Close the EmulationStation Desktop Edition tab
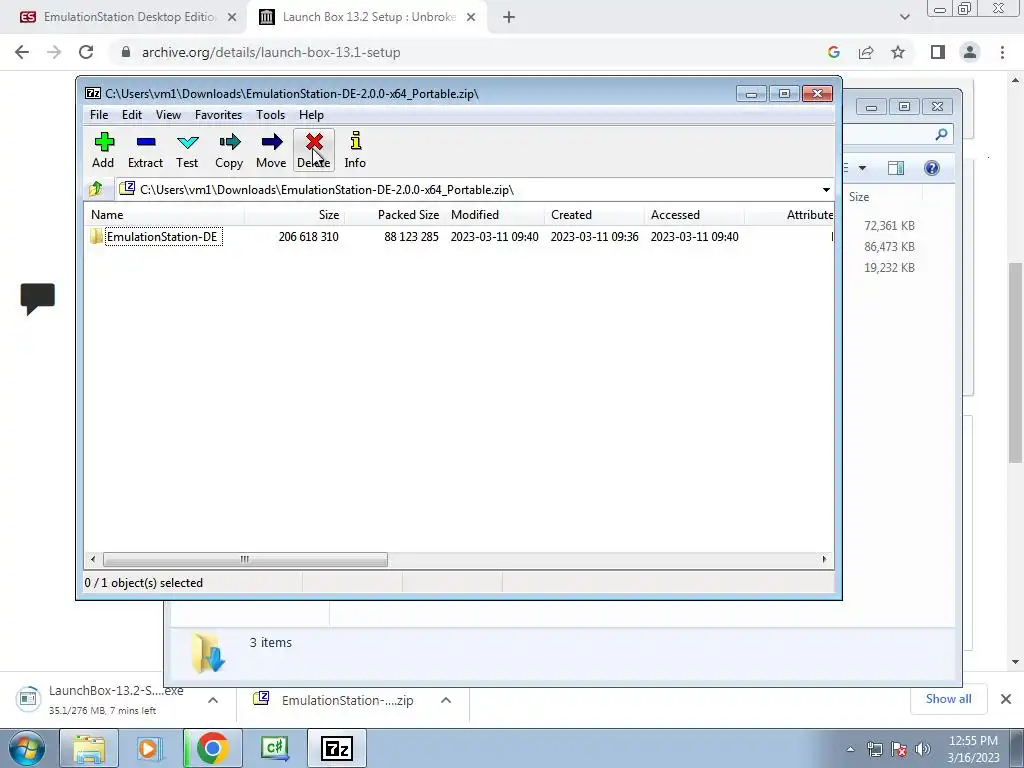This screenshot has width=1024, height=768. 232,17
